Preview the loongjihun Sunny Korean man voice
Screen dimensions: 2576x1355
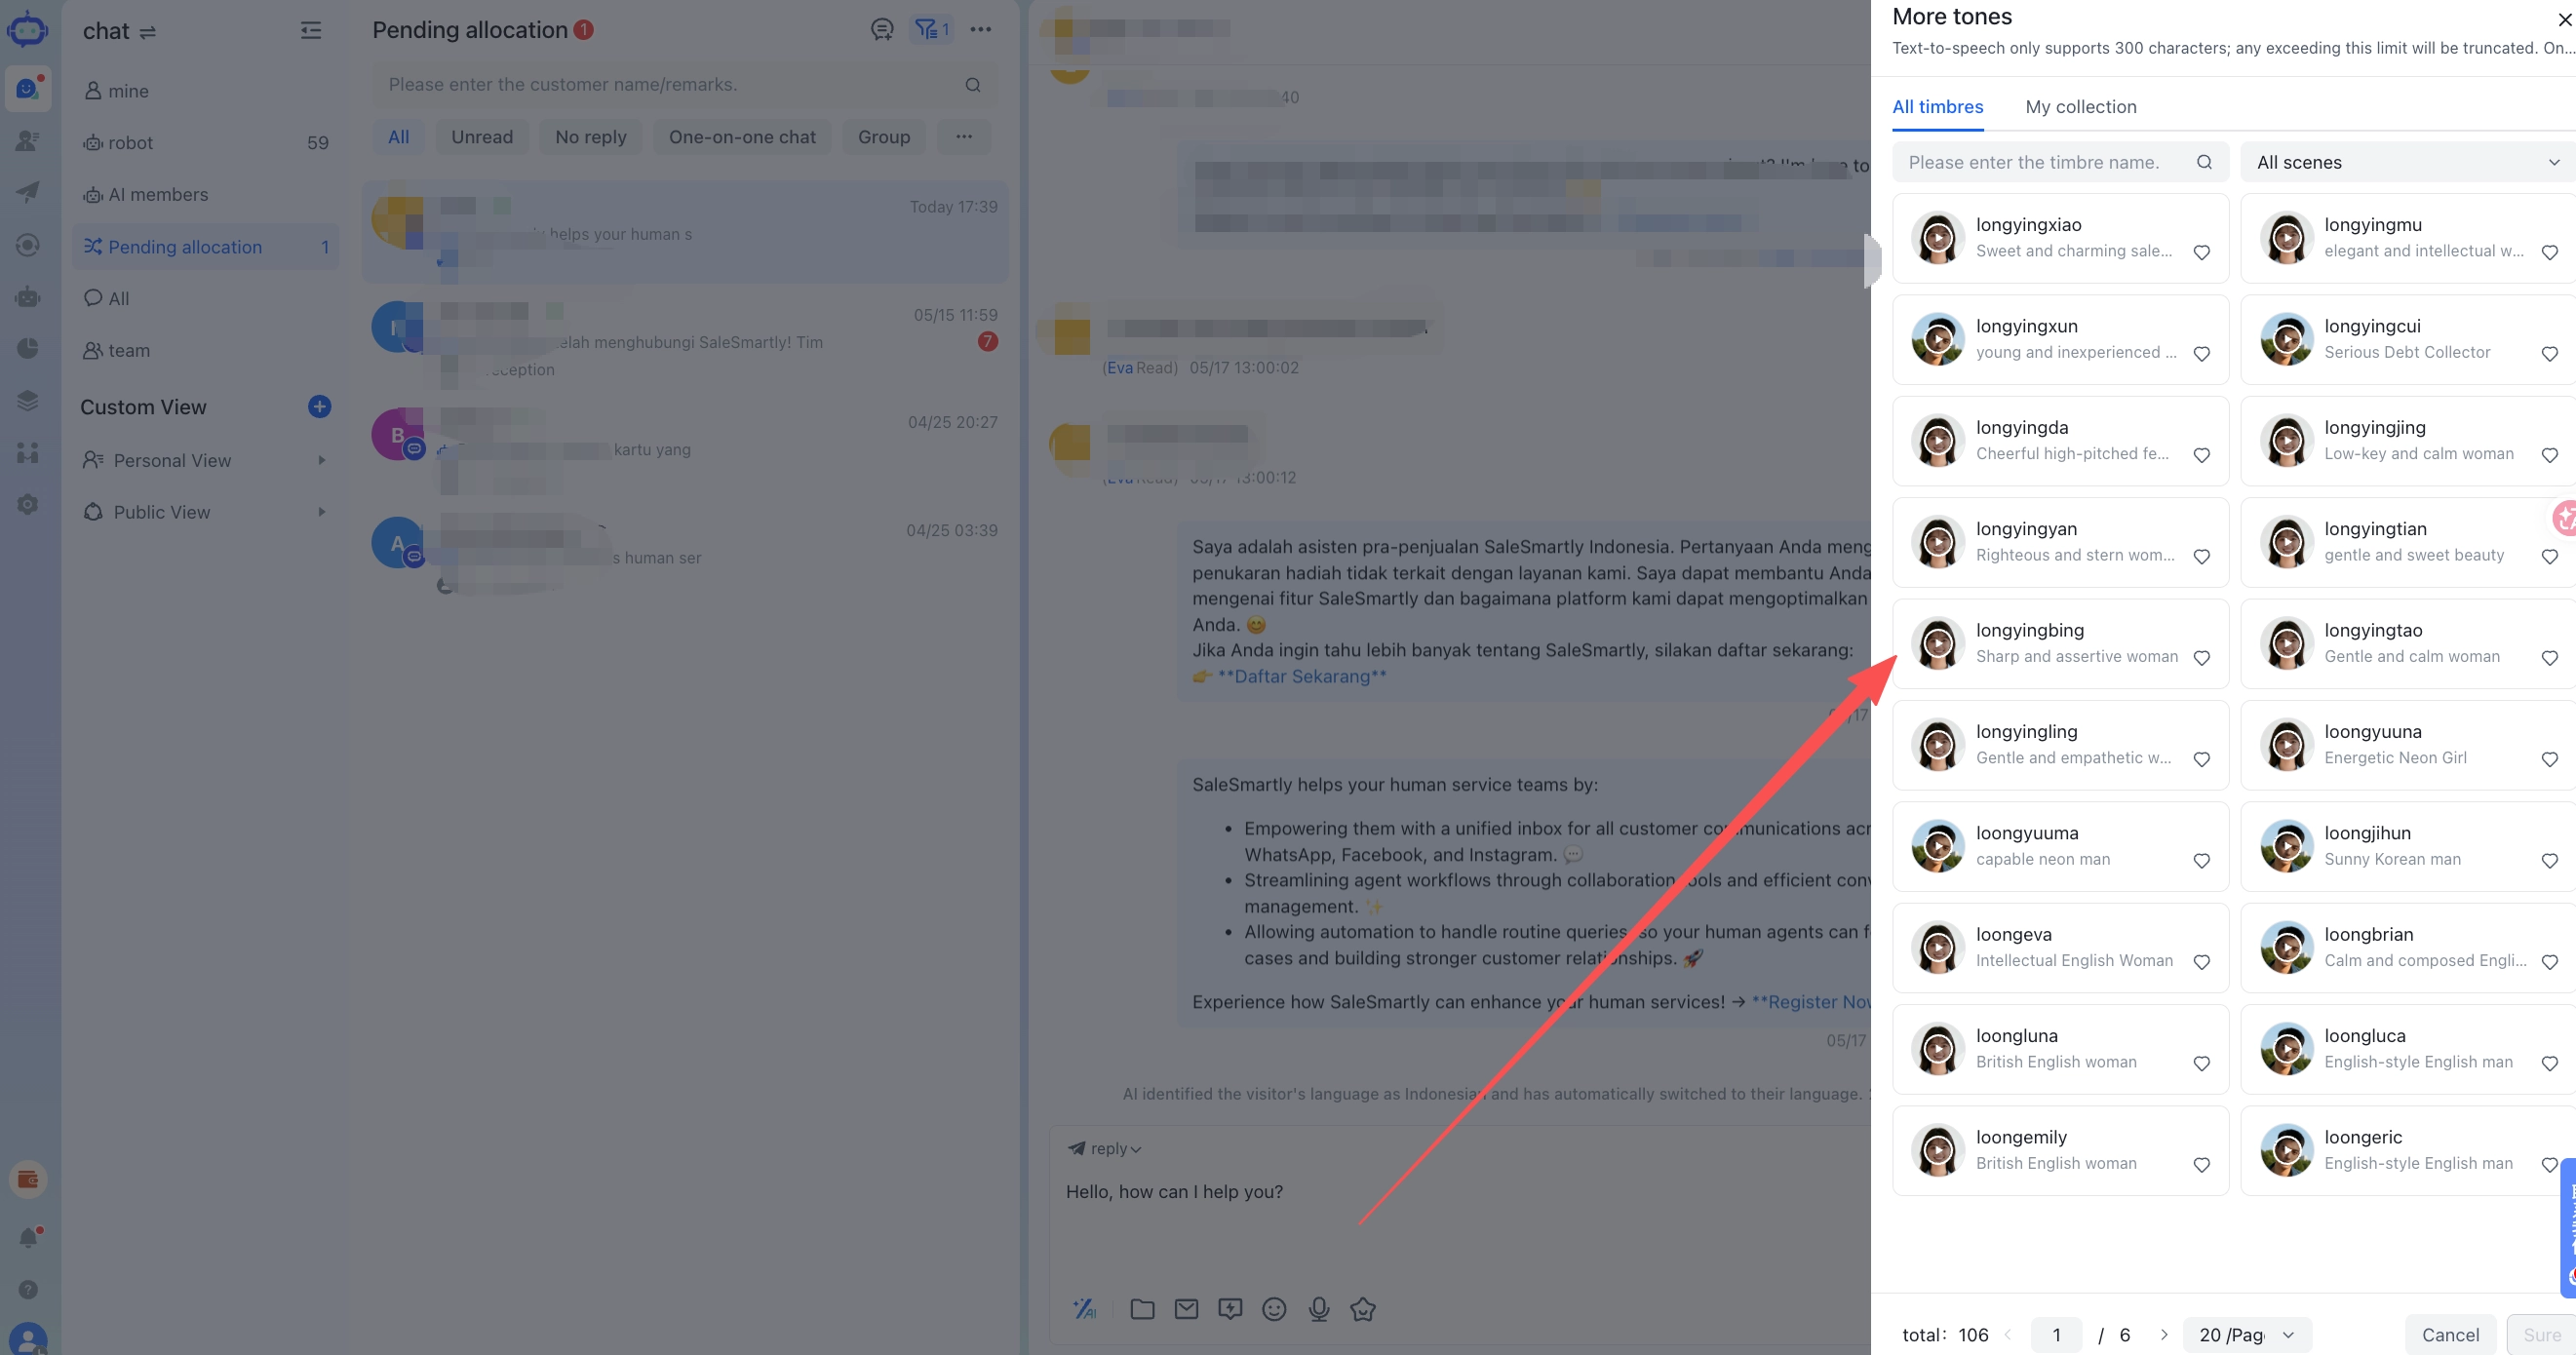tap(2286, 846)
